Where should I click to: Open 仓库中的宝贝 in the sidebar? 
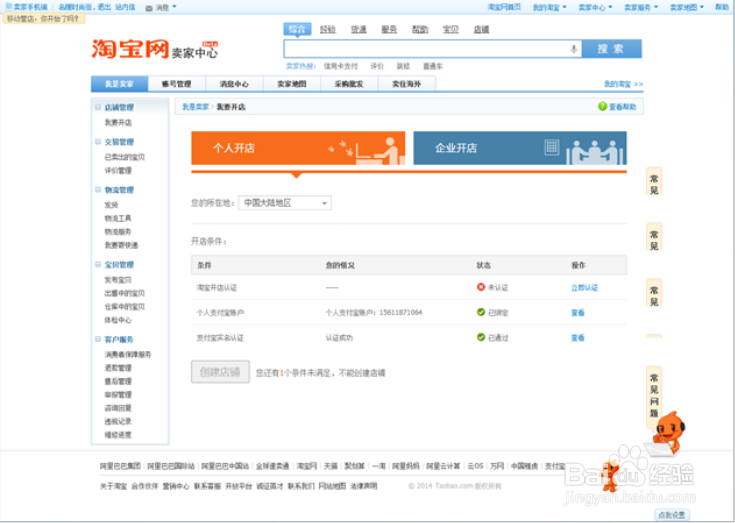[x=125, y=306]
